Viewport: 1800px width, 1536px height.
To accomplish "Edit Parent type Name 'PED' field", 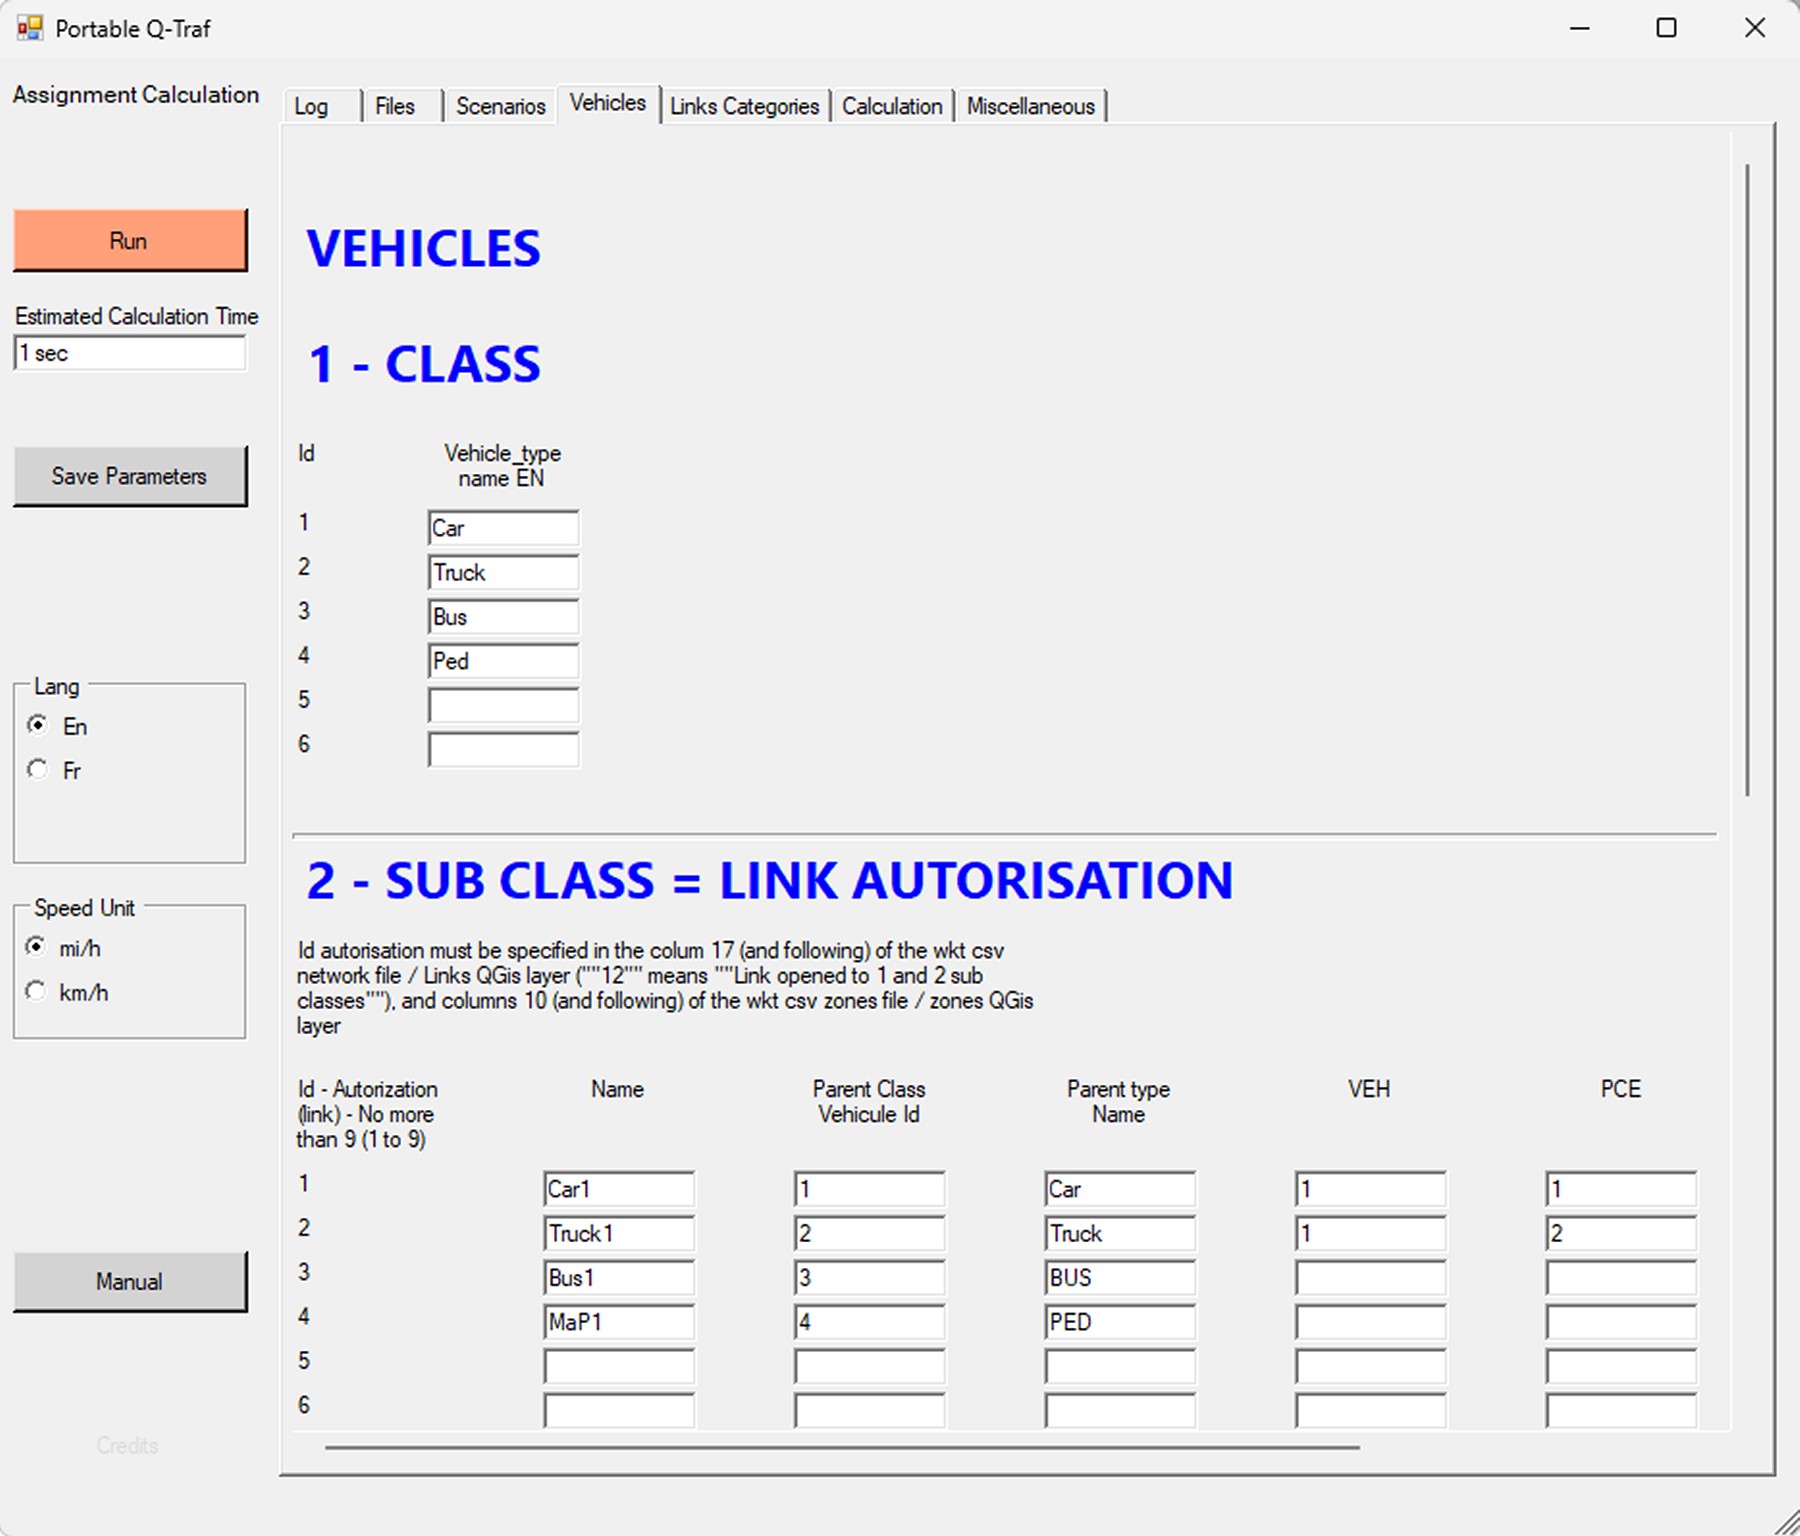I will 1120,1322.
